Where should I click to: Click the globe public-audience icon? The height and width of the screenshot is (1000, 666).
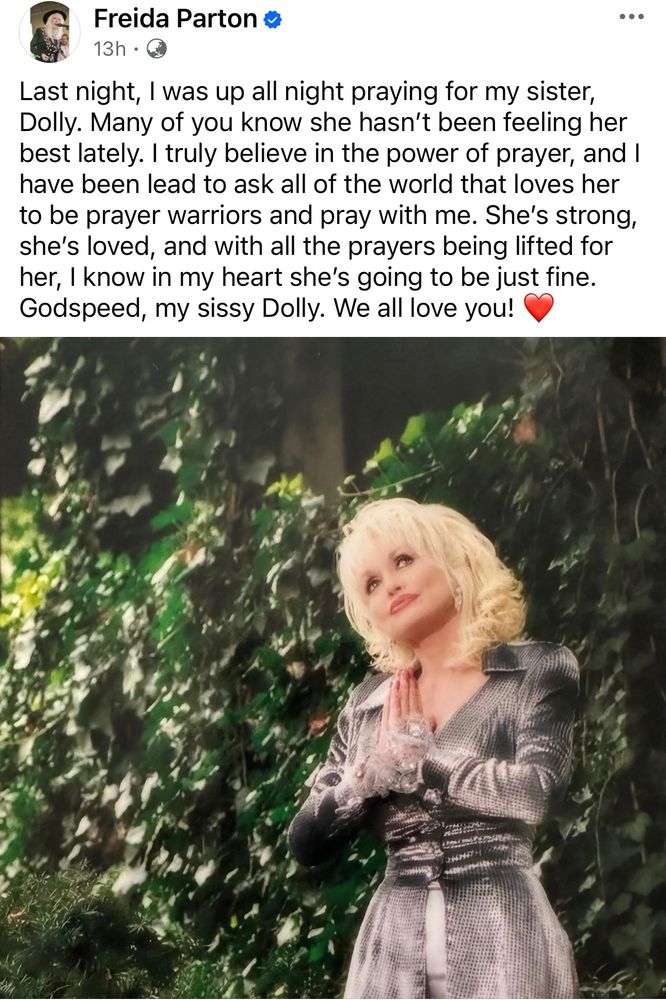pyautogui.click(x=157, y=48)
